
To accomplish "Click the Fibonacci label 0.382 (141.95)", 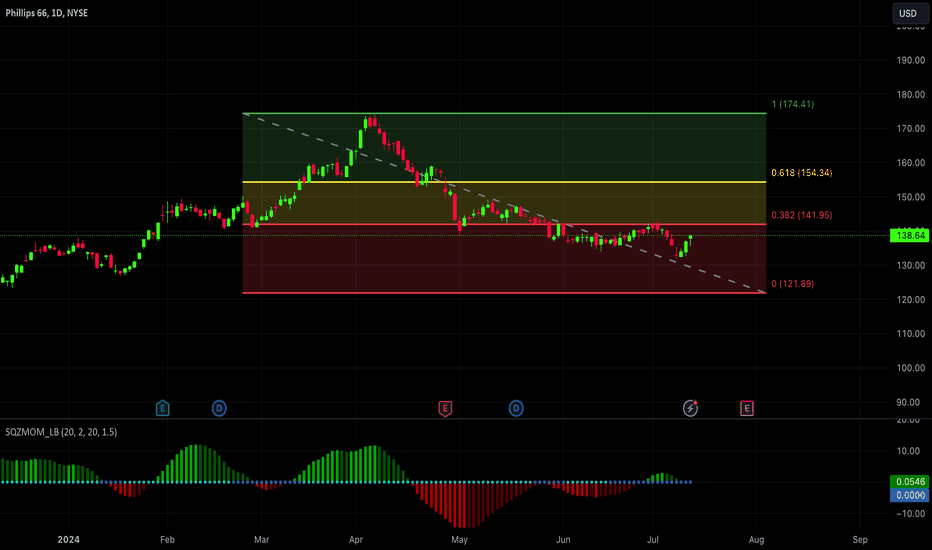I will (801, 215).
